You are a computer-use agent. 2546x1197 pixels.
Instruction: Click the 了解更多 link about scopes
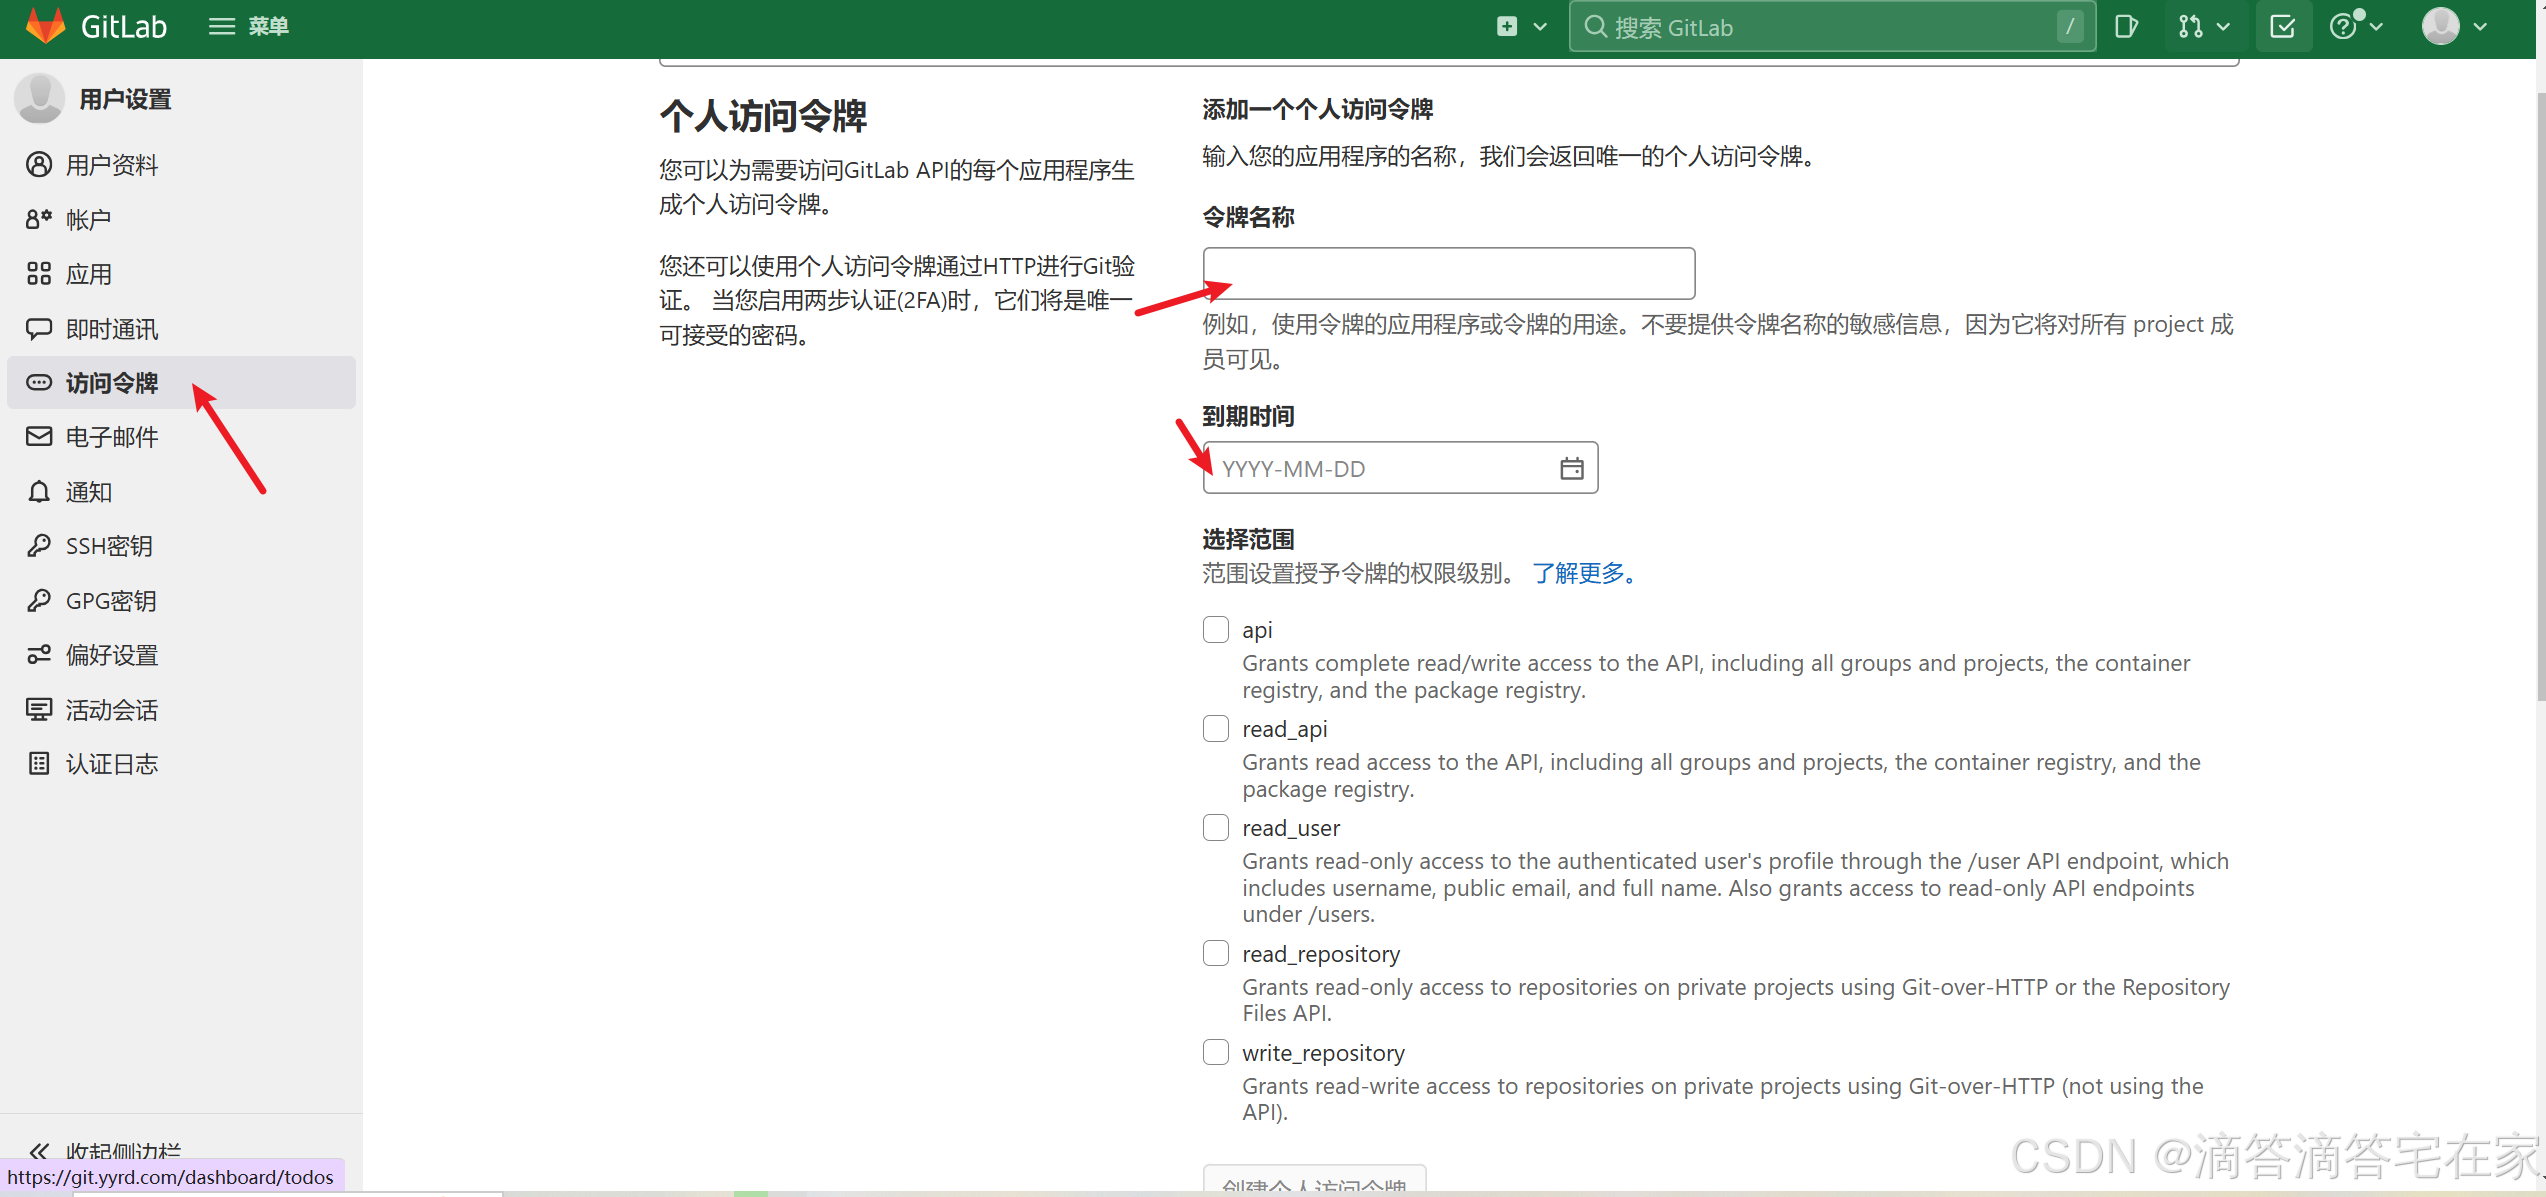(1580, 573)
